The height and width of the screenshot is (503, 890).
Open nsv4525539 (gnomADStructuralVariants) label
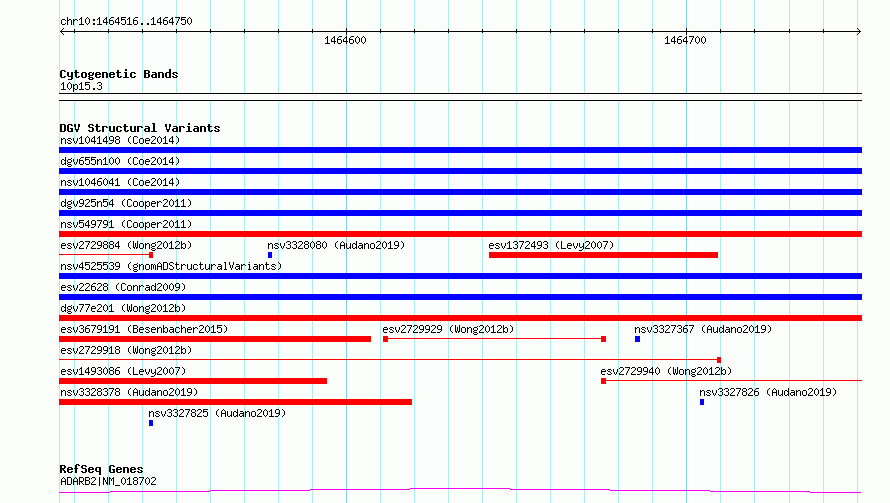click(x=171, y=266)
